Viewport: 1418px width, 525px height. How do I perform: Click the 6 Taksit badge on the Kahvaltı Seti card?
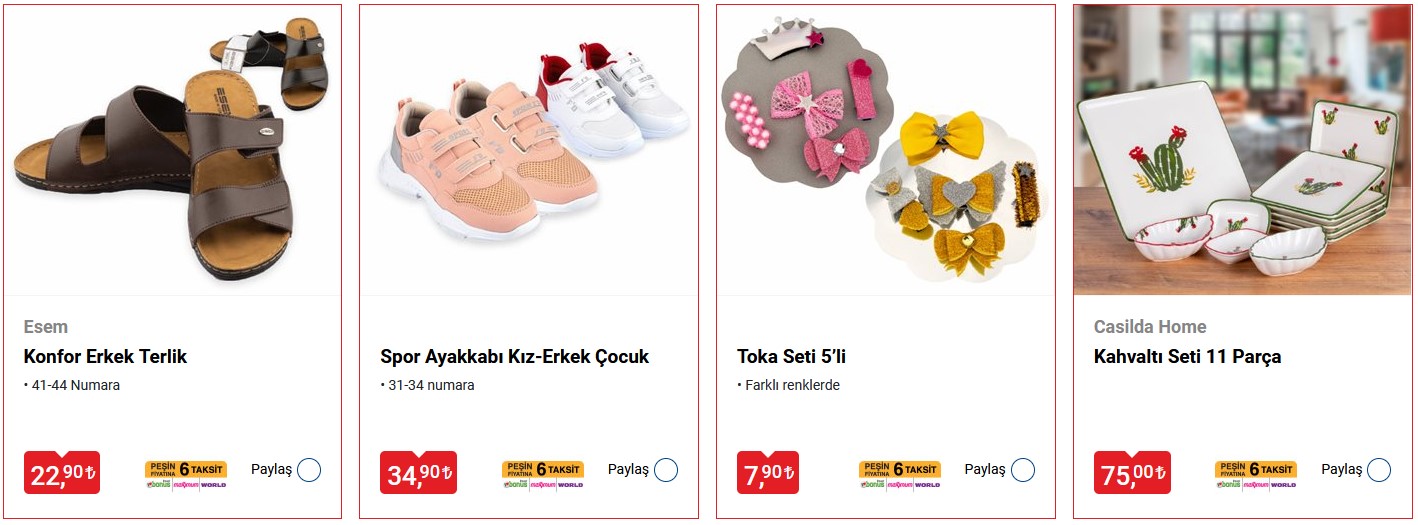[1256, 474]
